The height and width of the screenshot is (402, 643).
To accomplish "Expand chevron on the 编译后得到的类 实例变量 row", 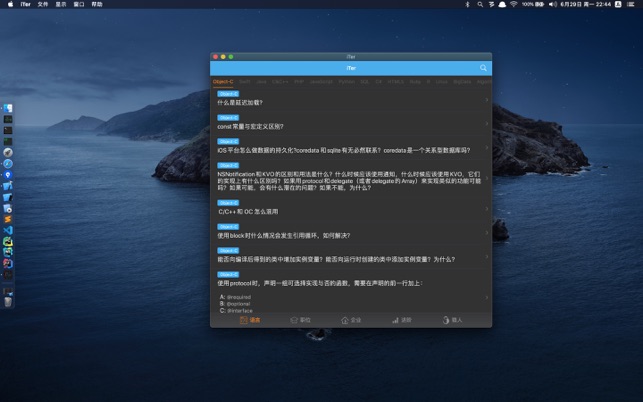I will (487, 256).
